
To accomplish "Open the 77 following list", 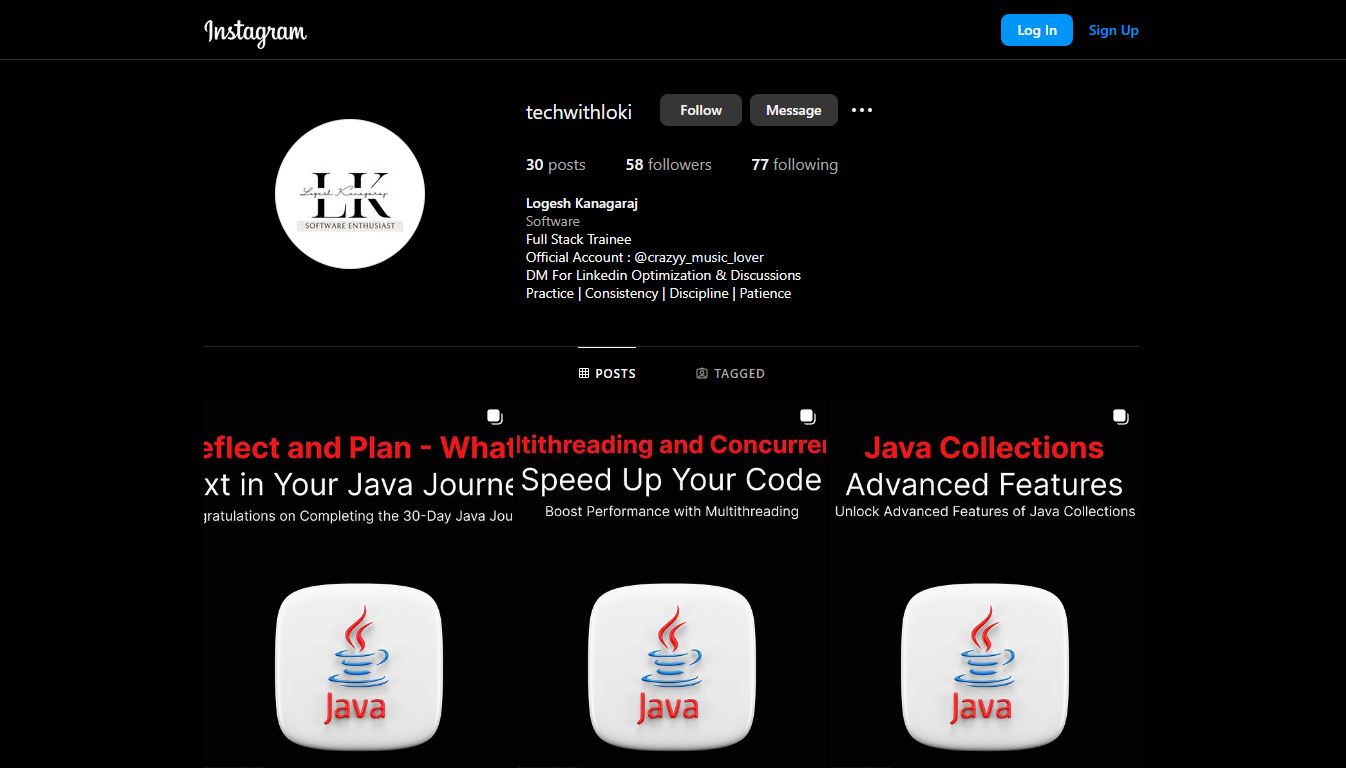I will [795, 165].
